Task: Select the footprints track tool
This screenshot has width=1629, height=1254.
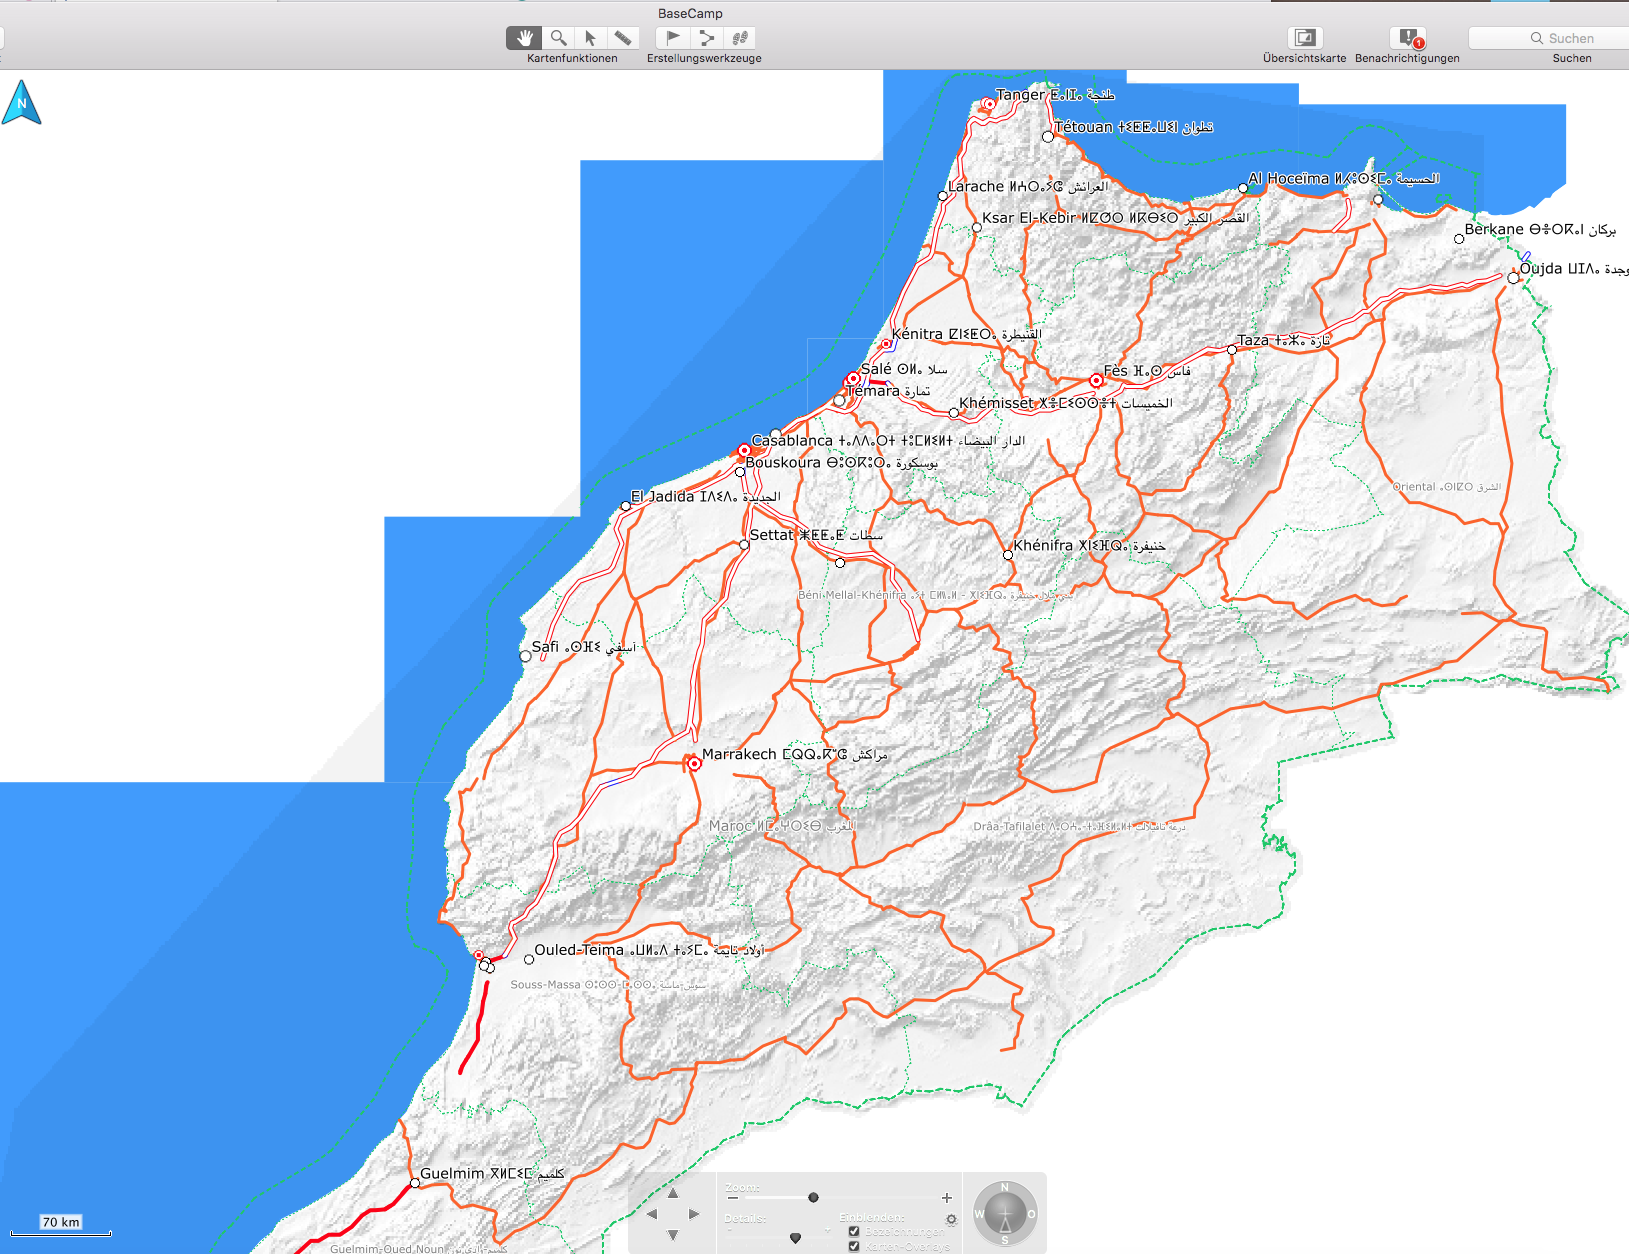Action: tap(740, 38)
